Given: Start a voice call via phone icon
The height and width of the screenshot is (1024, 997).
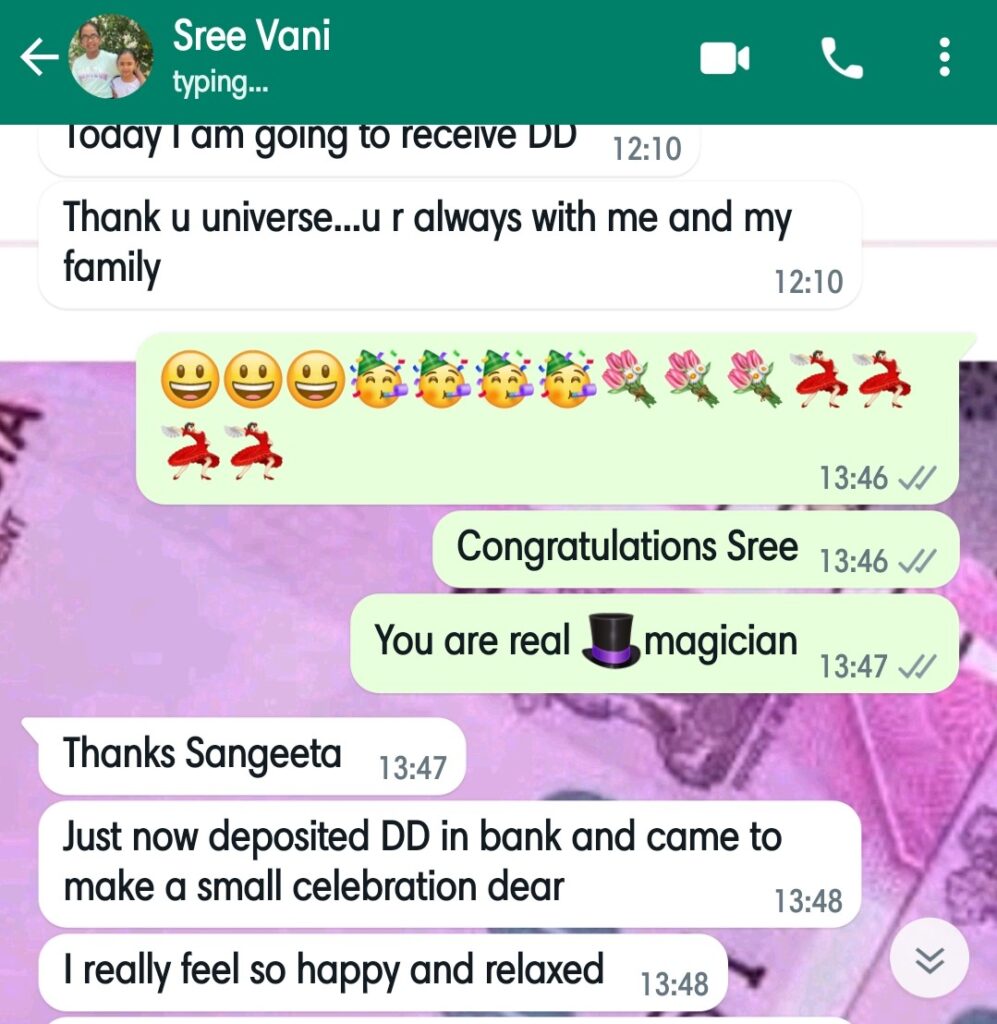Looking at the screenshot, I should [x=842, y=58].
